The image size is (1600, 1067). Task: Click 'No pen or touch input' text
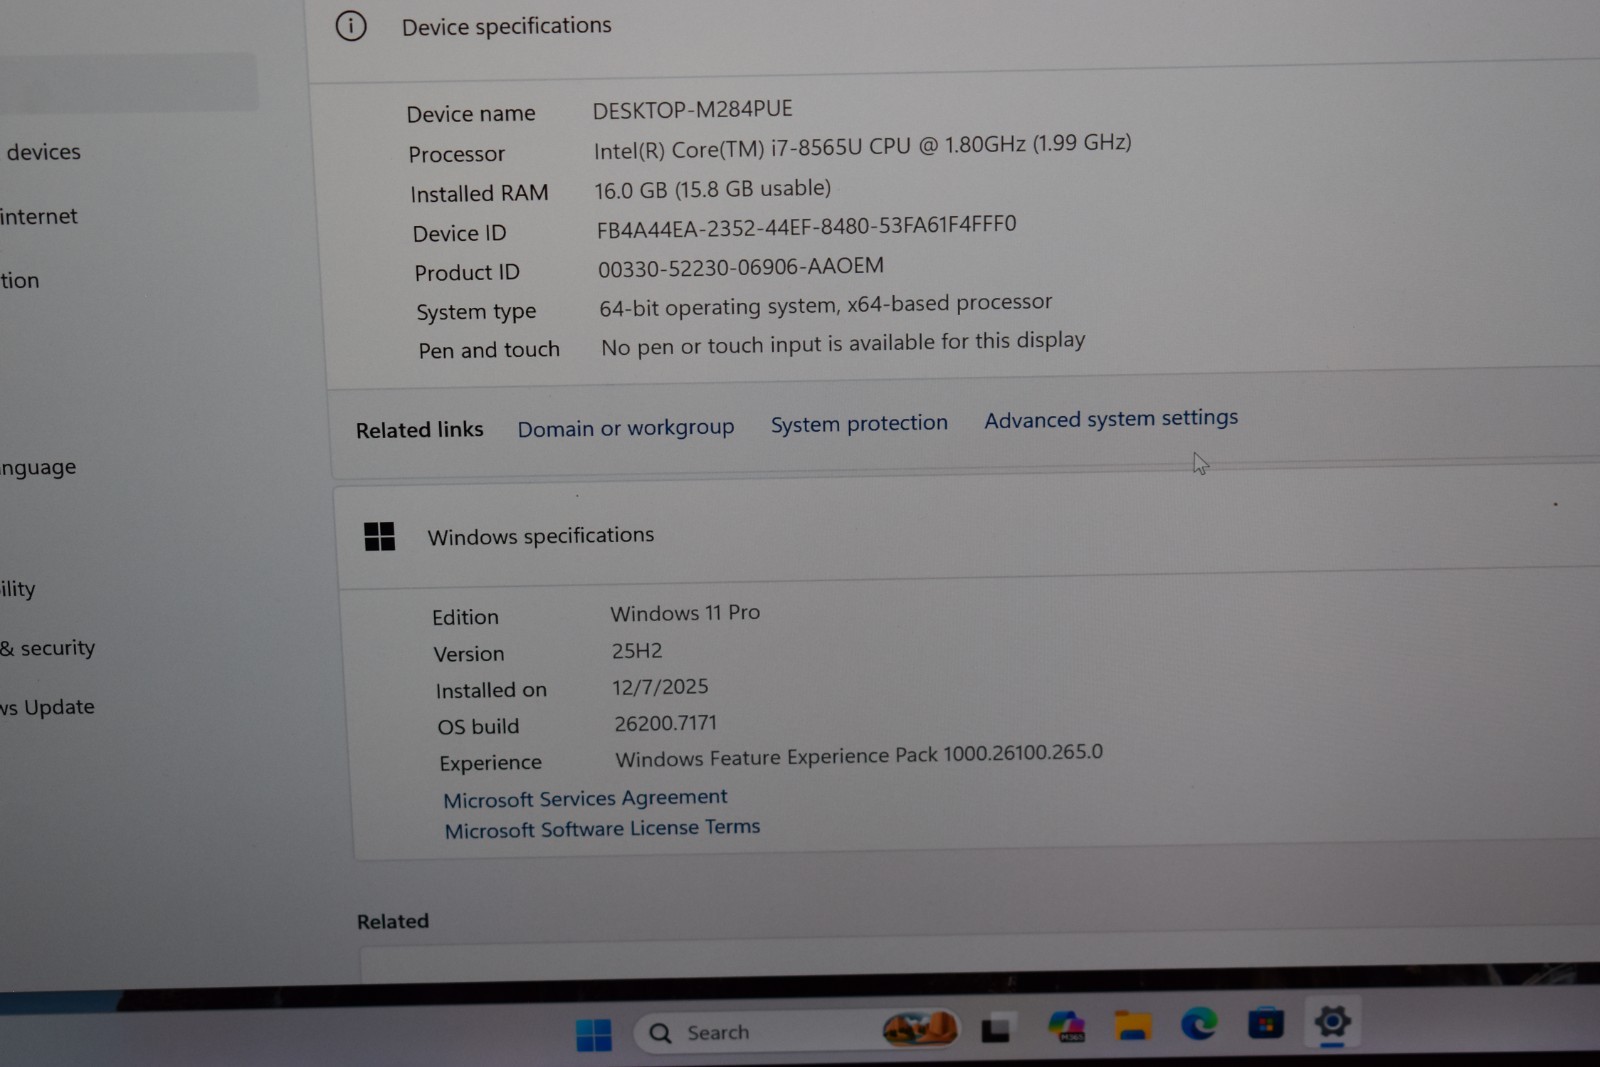coord(842,343)
